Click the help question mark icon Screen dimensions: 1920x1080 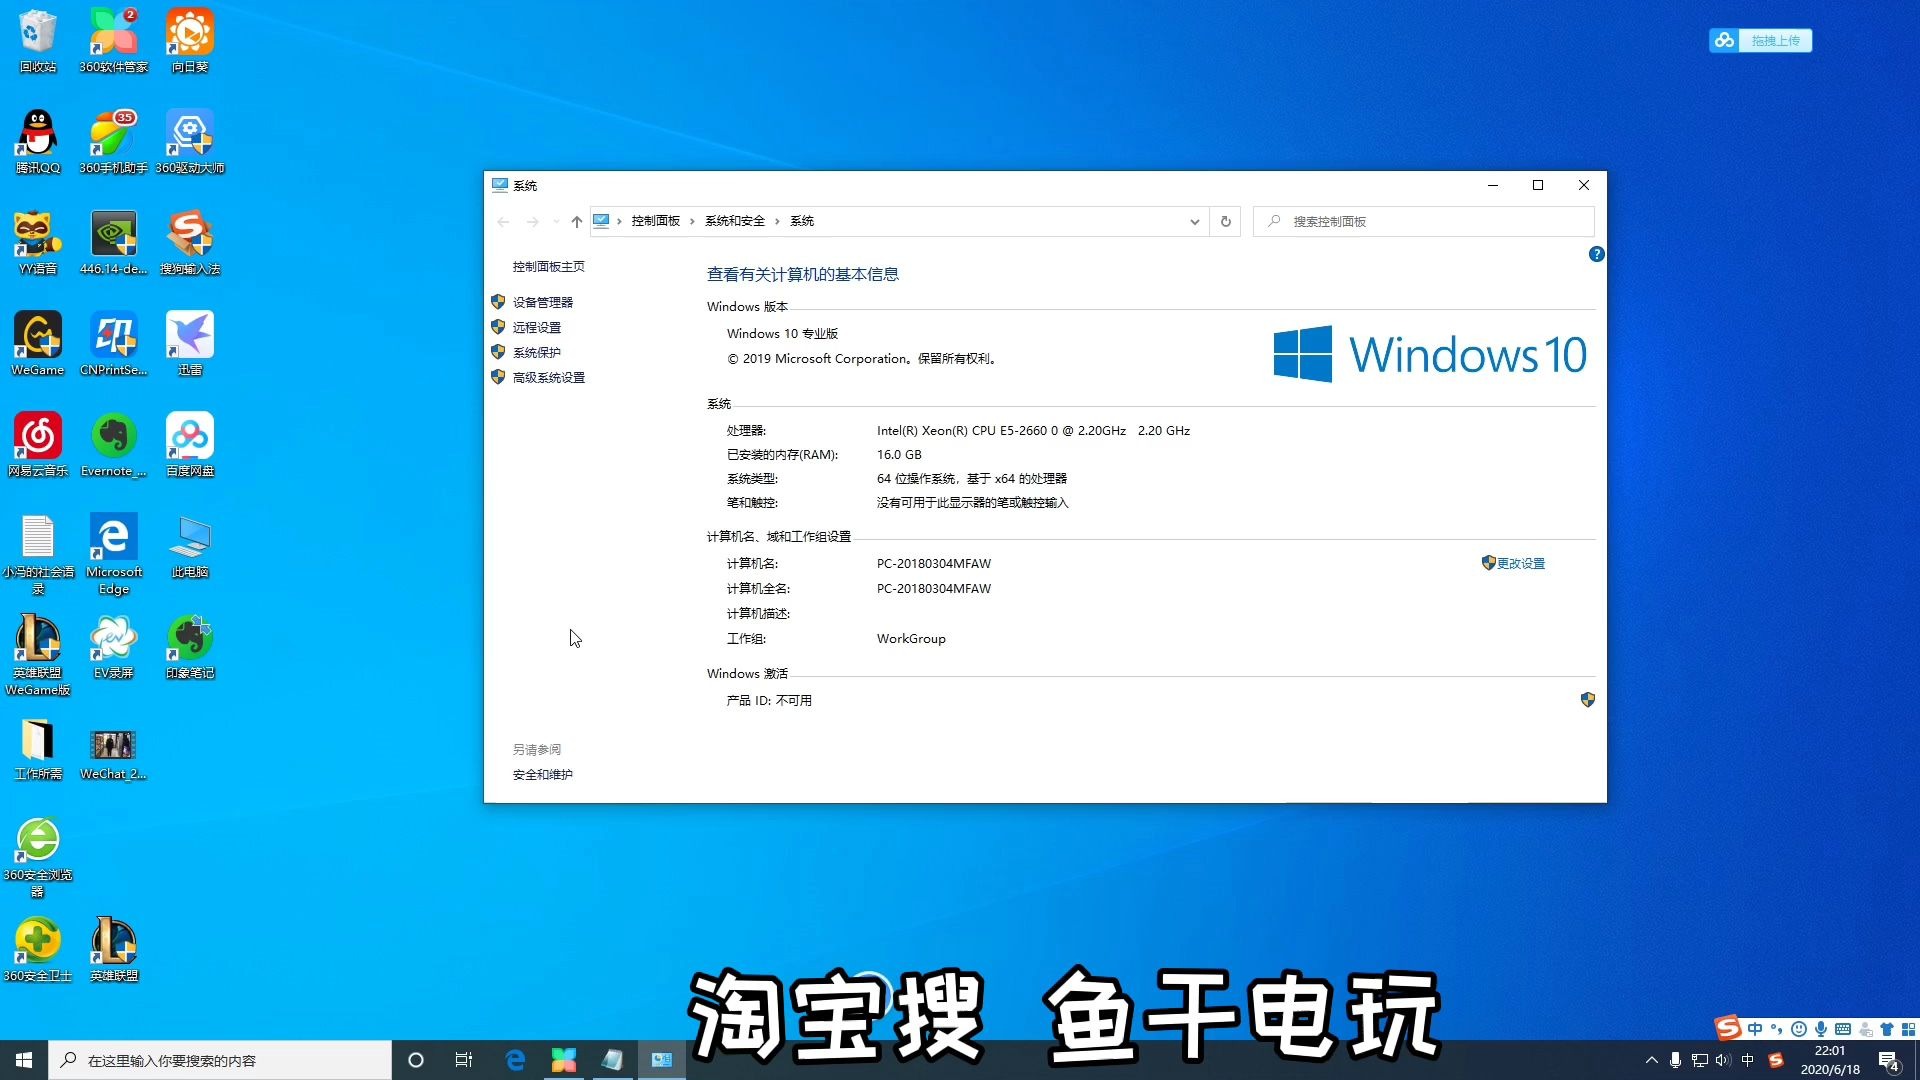coord(1596,254)
